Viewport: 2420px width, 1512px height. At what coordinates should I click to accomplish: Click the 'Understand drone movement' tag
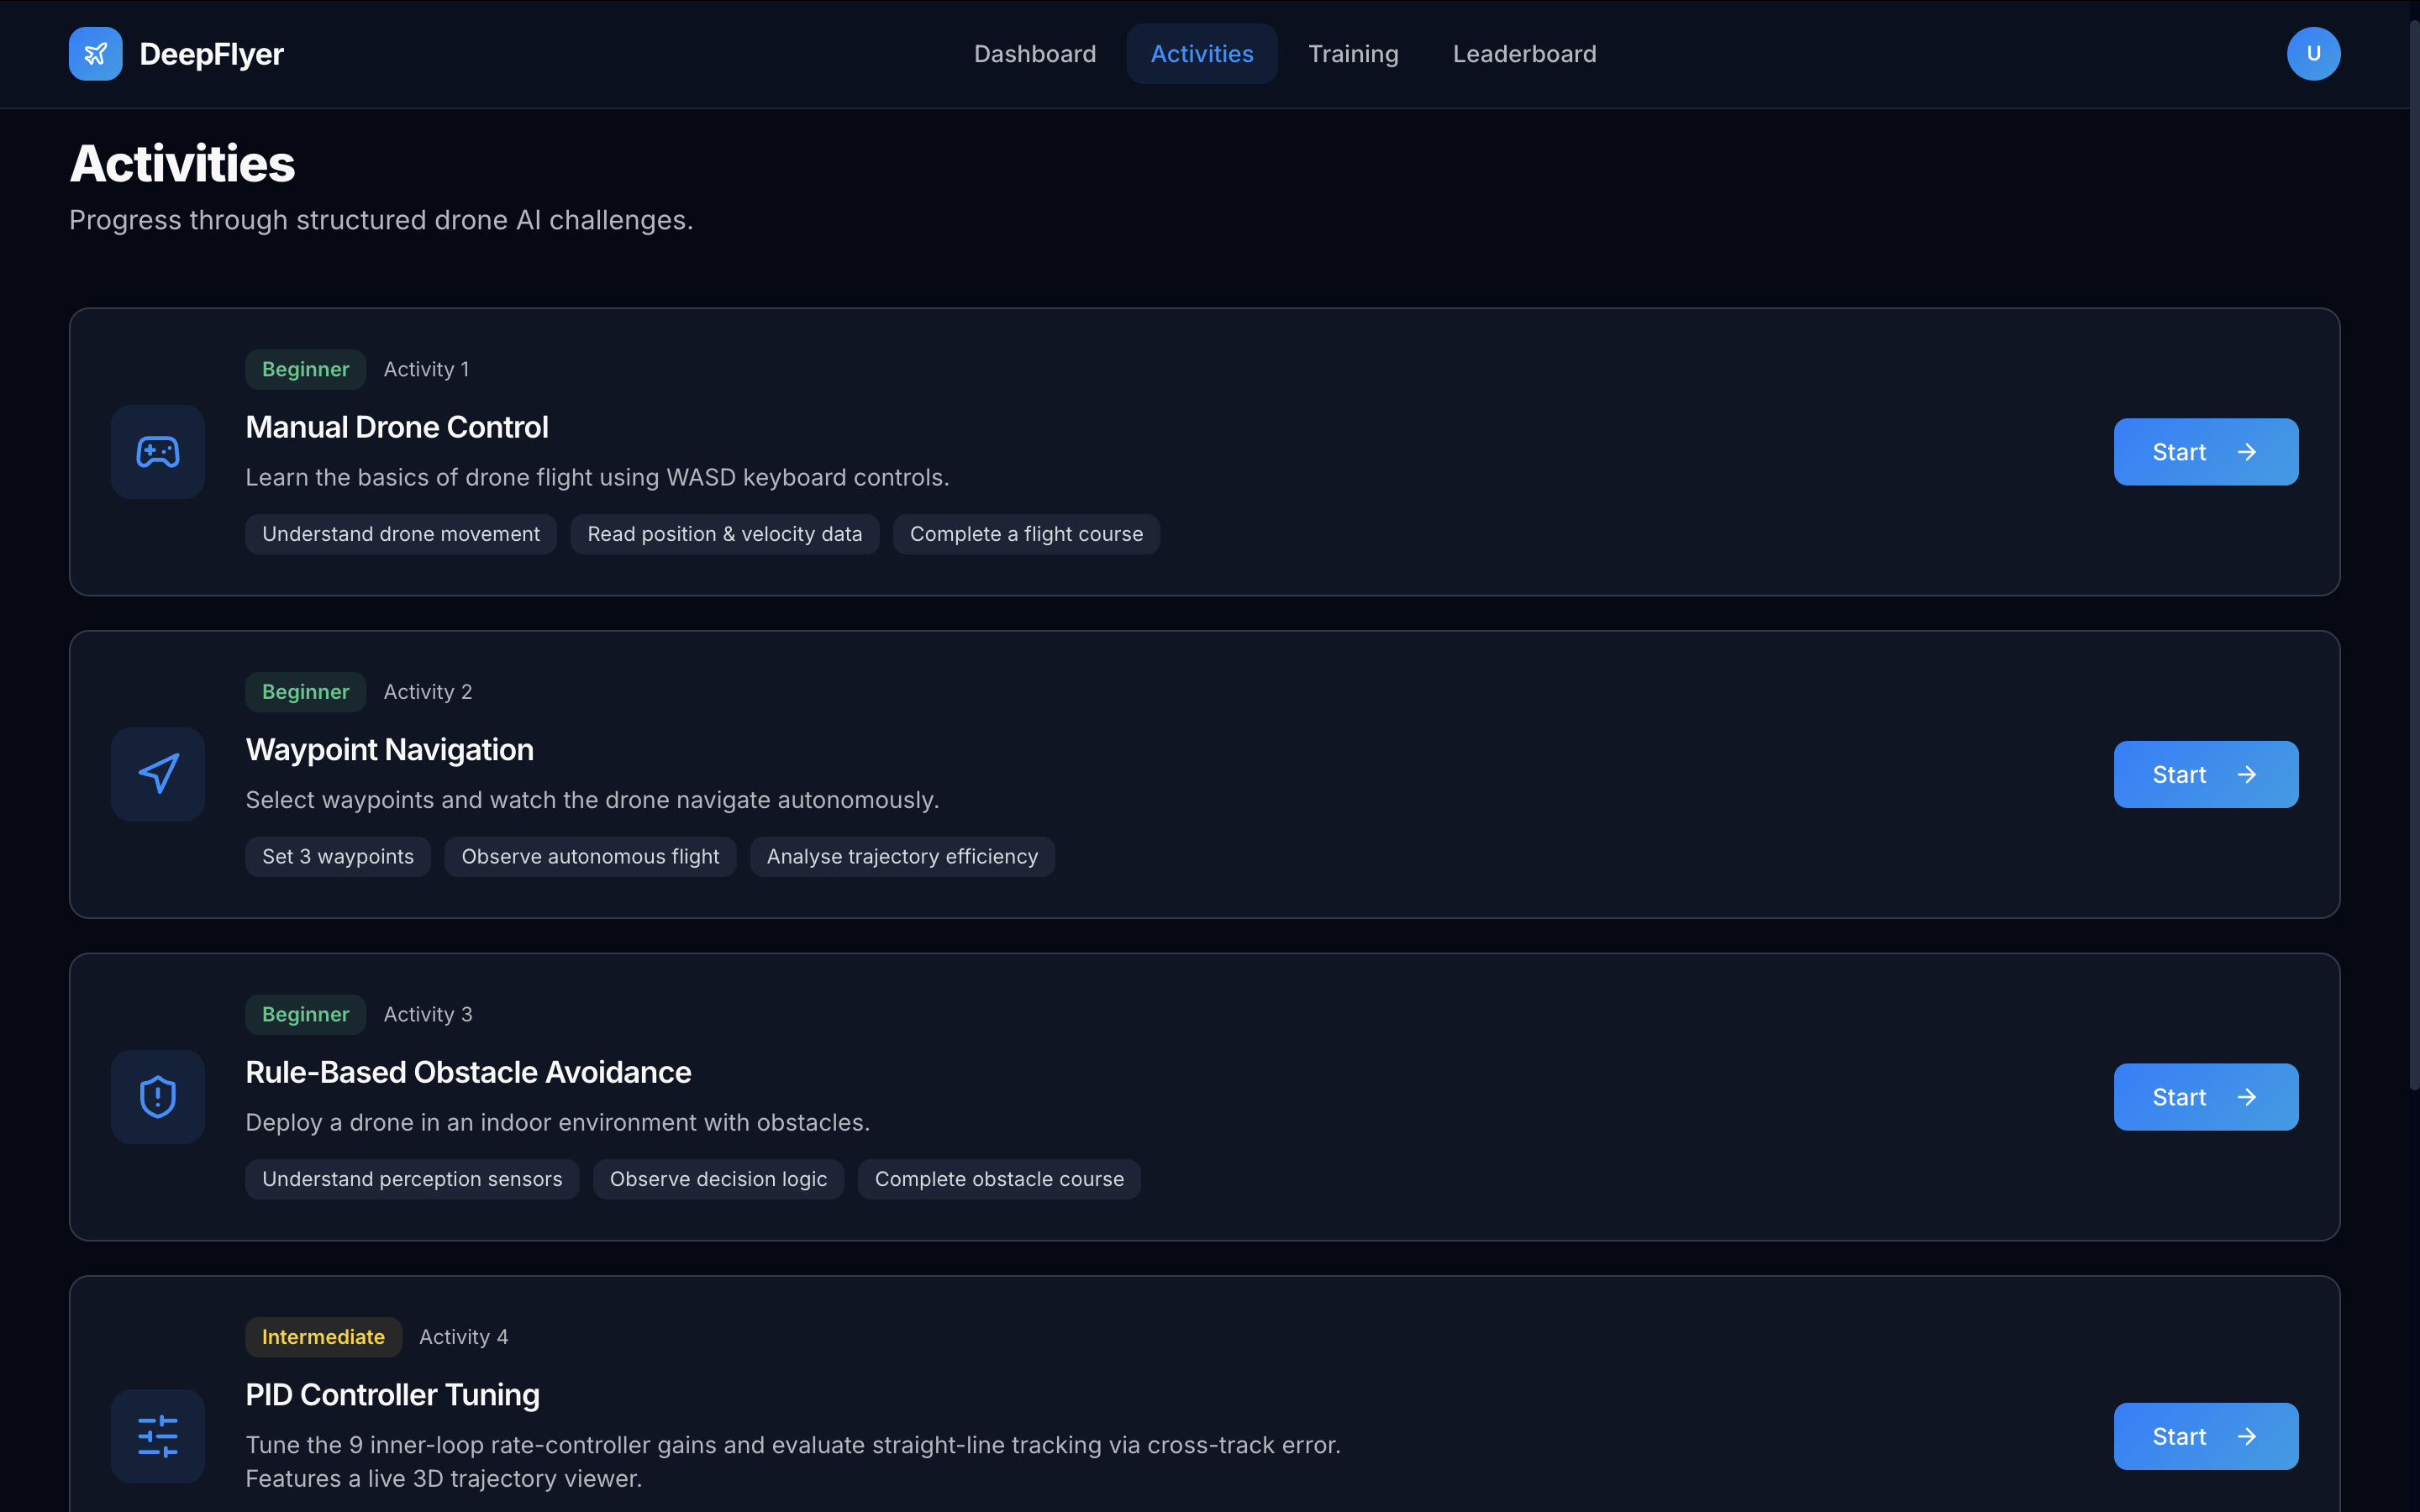[401, 534]
